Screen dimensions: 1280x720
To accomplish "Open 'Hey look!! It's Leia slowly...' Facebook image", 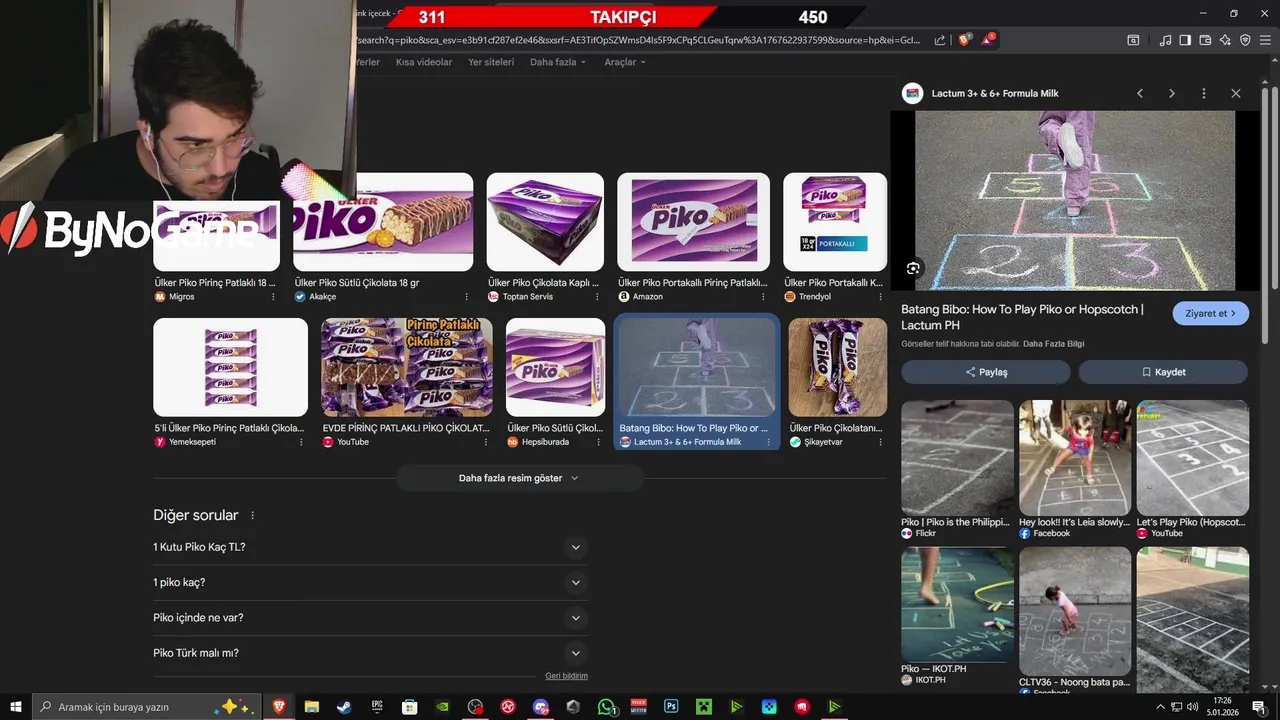I will [x=1075, y=458].
